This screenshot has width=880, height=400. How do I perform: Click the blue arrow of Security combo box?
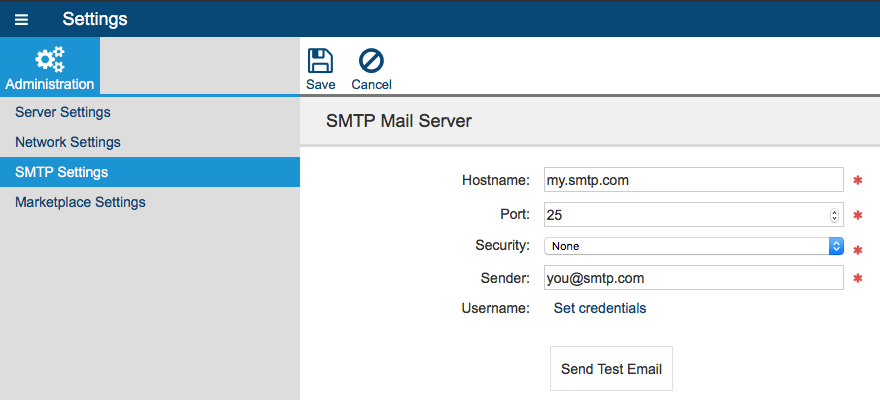click(836, 246)
